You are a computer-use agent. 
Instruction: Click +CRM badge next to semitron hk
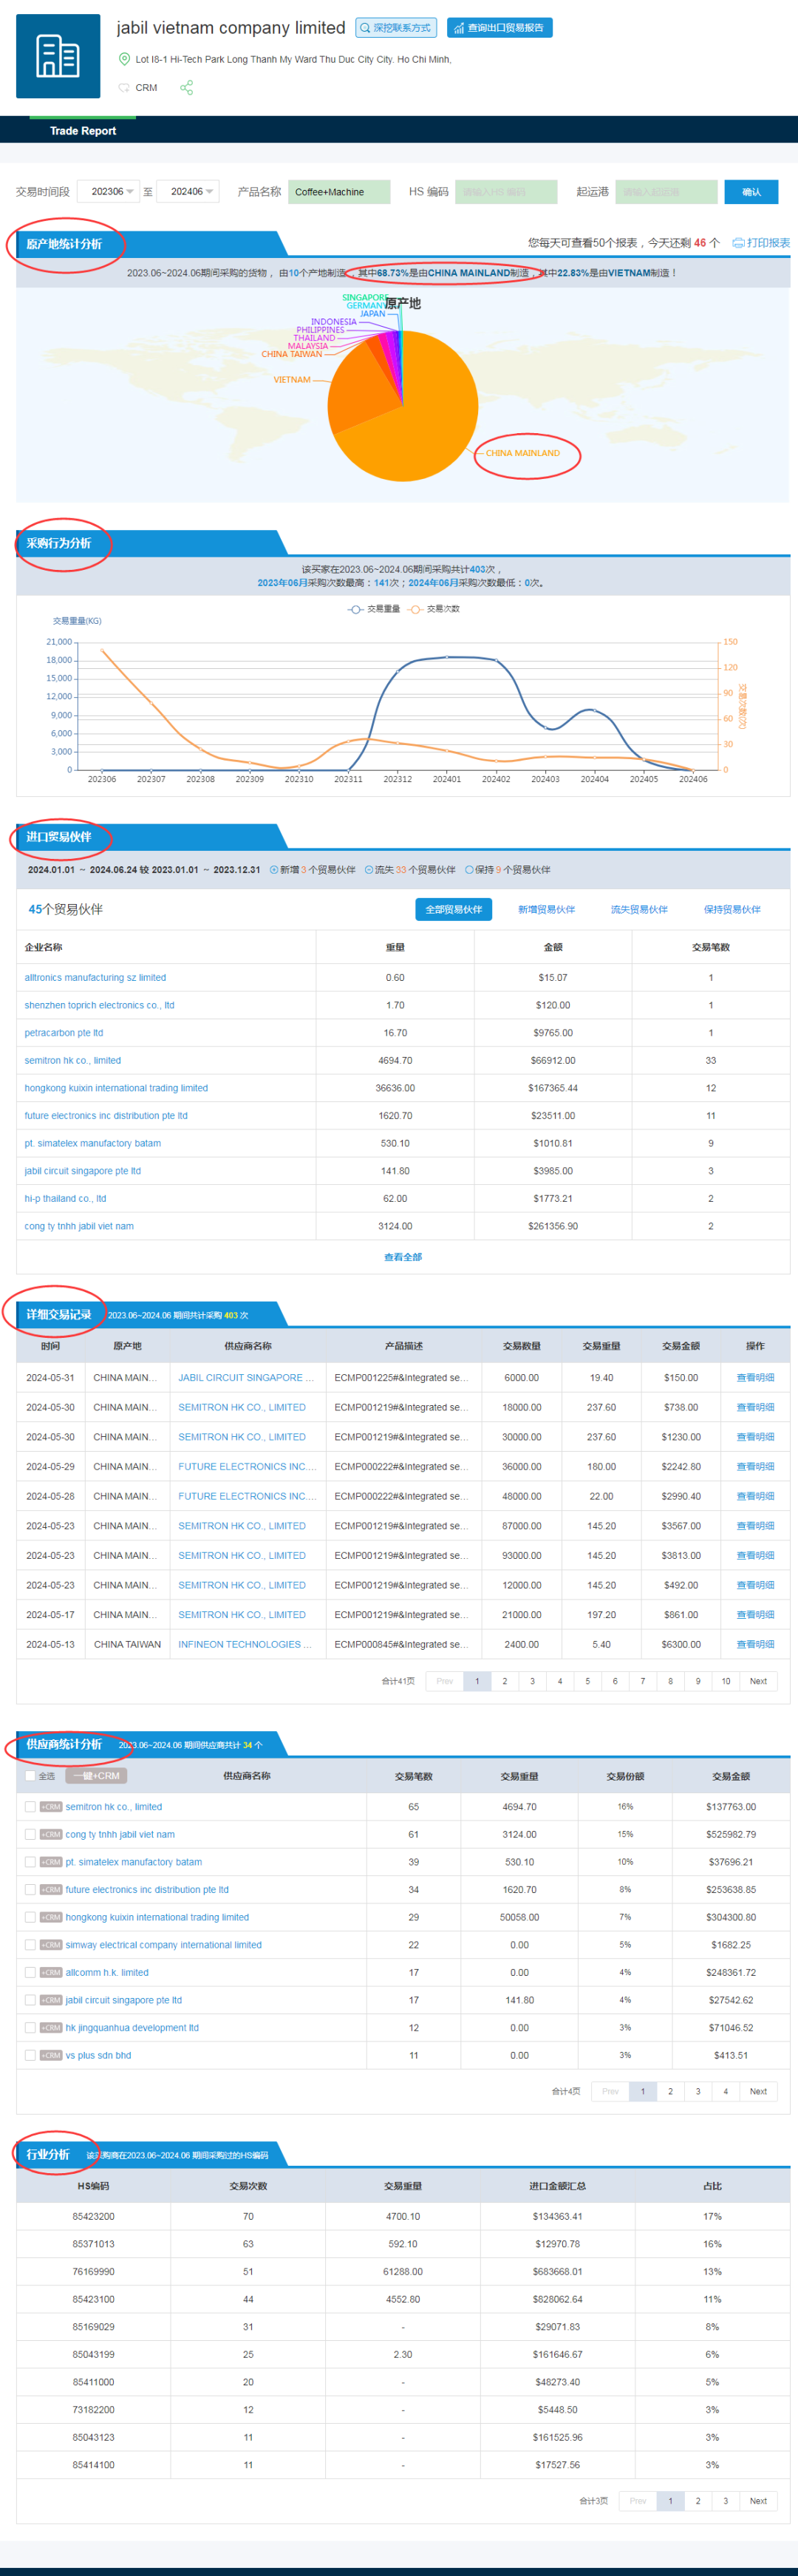[x=51, y=1807]
